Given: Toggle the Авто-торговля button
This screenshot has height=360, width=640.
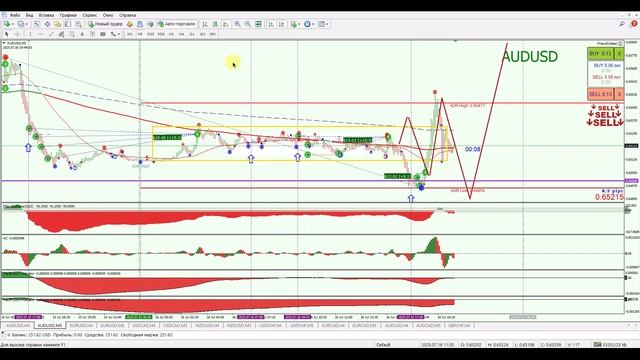Looking at the screenshot, I should pyautogui.click(x=176, y=24).
